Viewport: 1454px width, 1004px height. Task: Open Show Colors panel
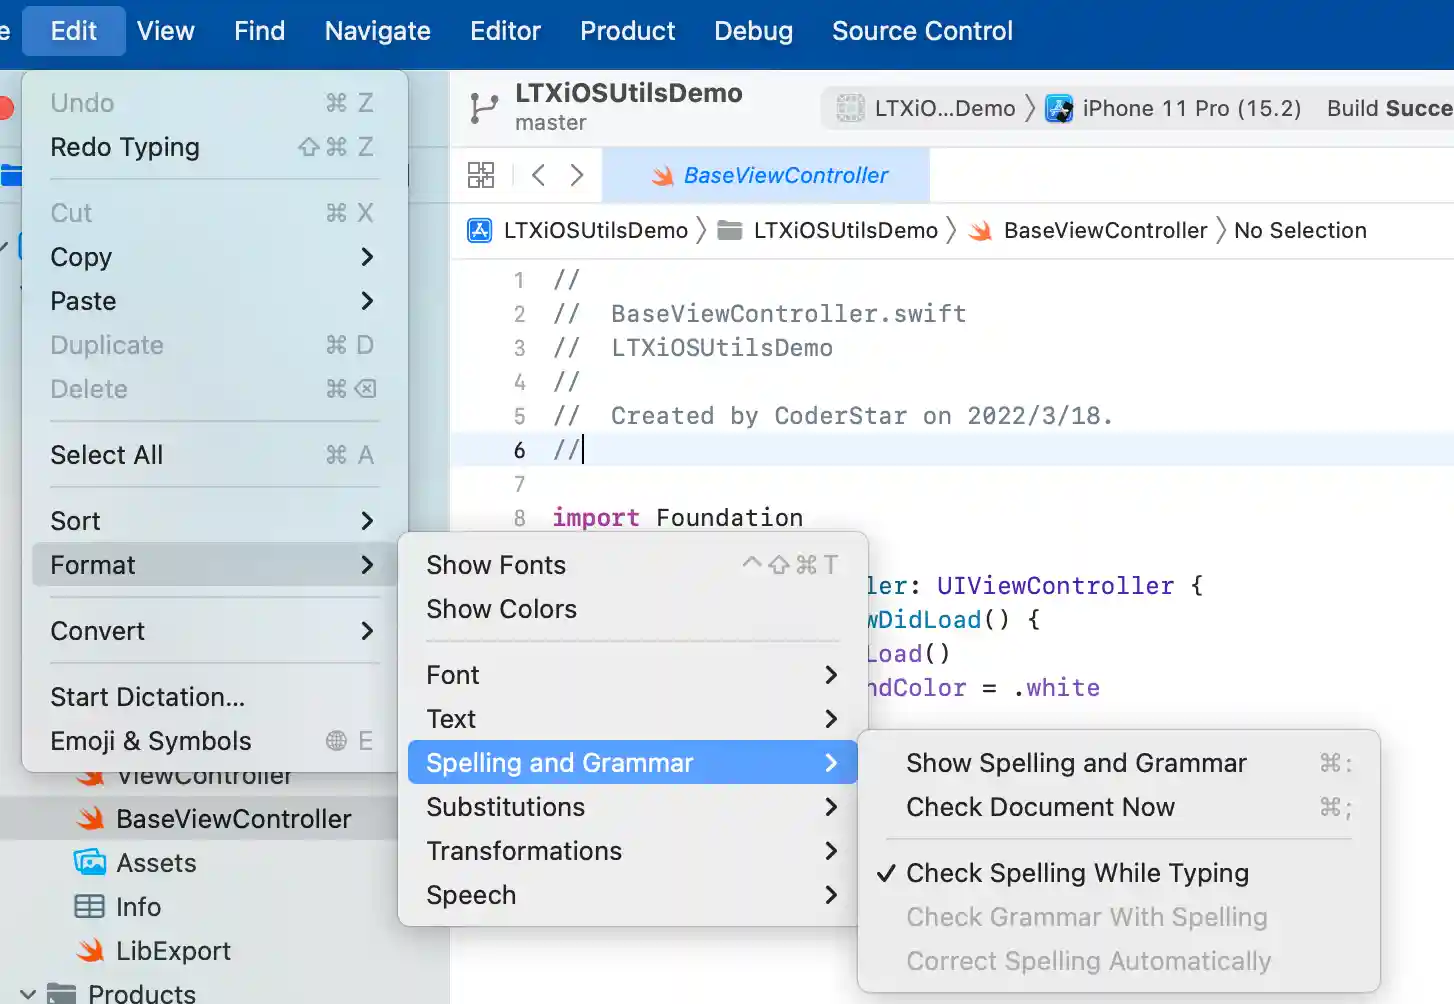[x=501, y=609]
